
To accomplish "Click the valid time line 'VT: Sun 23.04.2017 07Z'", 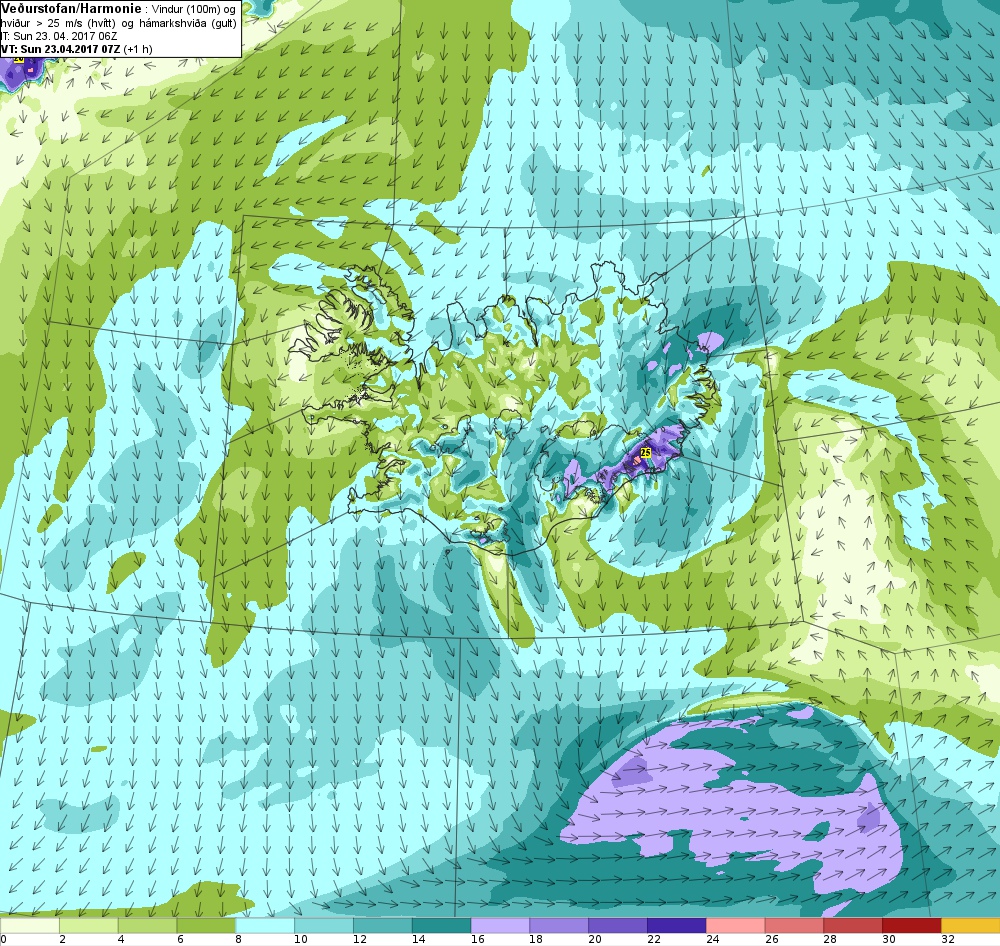I will pyautogui.click(x=60, y=49).
